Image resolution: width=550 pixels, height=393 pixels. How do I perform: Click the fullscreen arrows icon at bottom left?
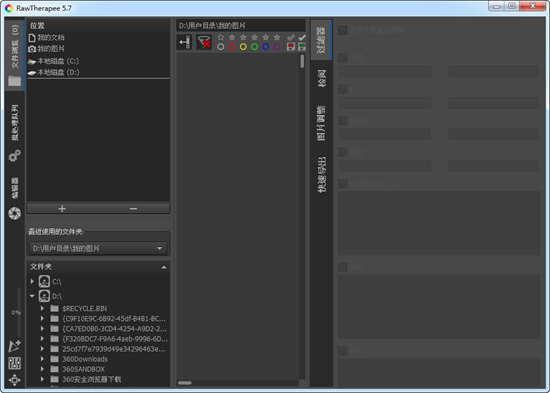click(14, 380)
